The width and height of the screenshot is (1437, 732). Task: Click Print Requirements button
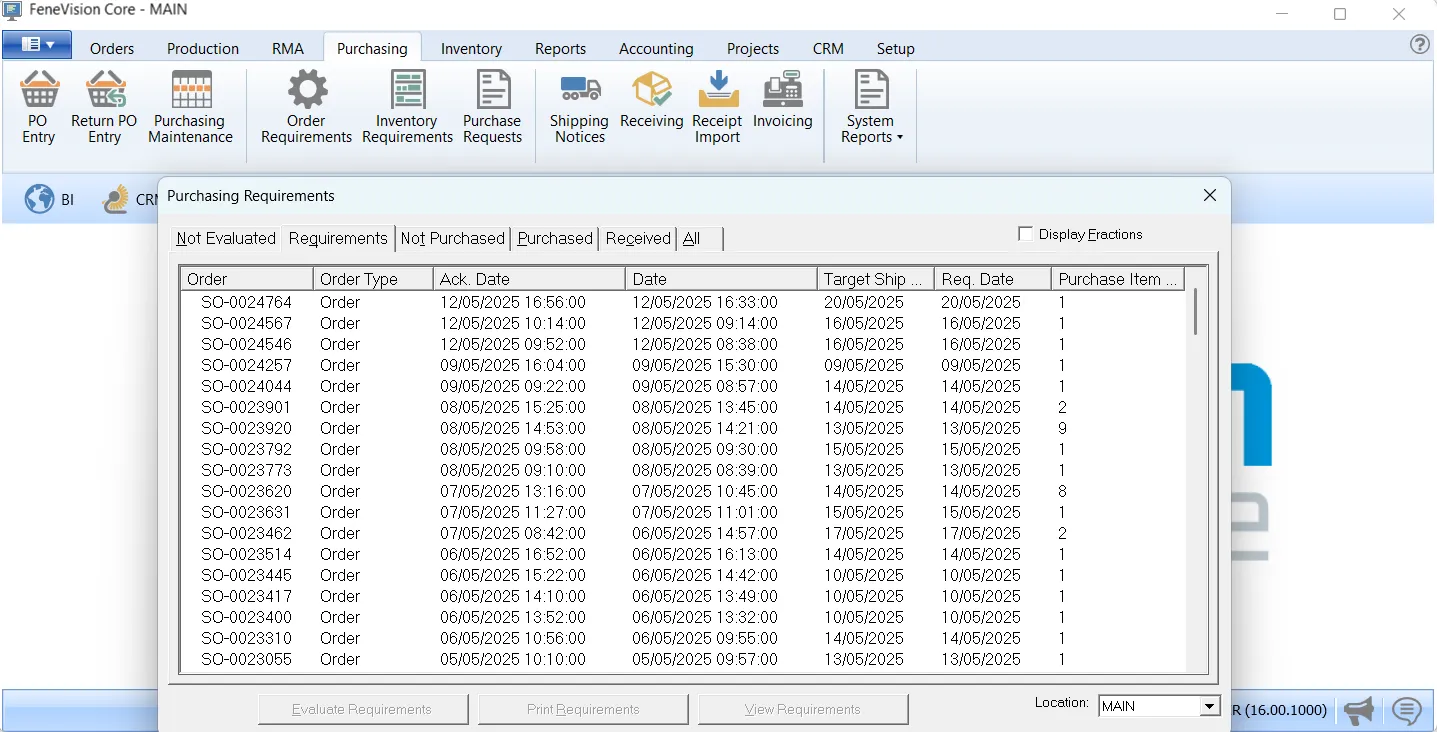point(583,709)
